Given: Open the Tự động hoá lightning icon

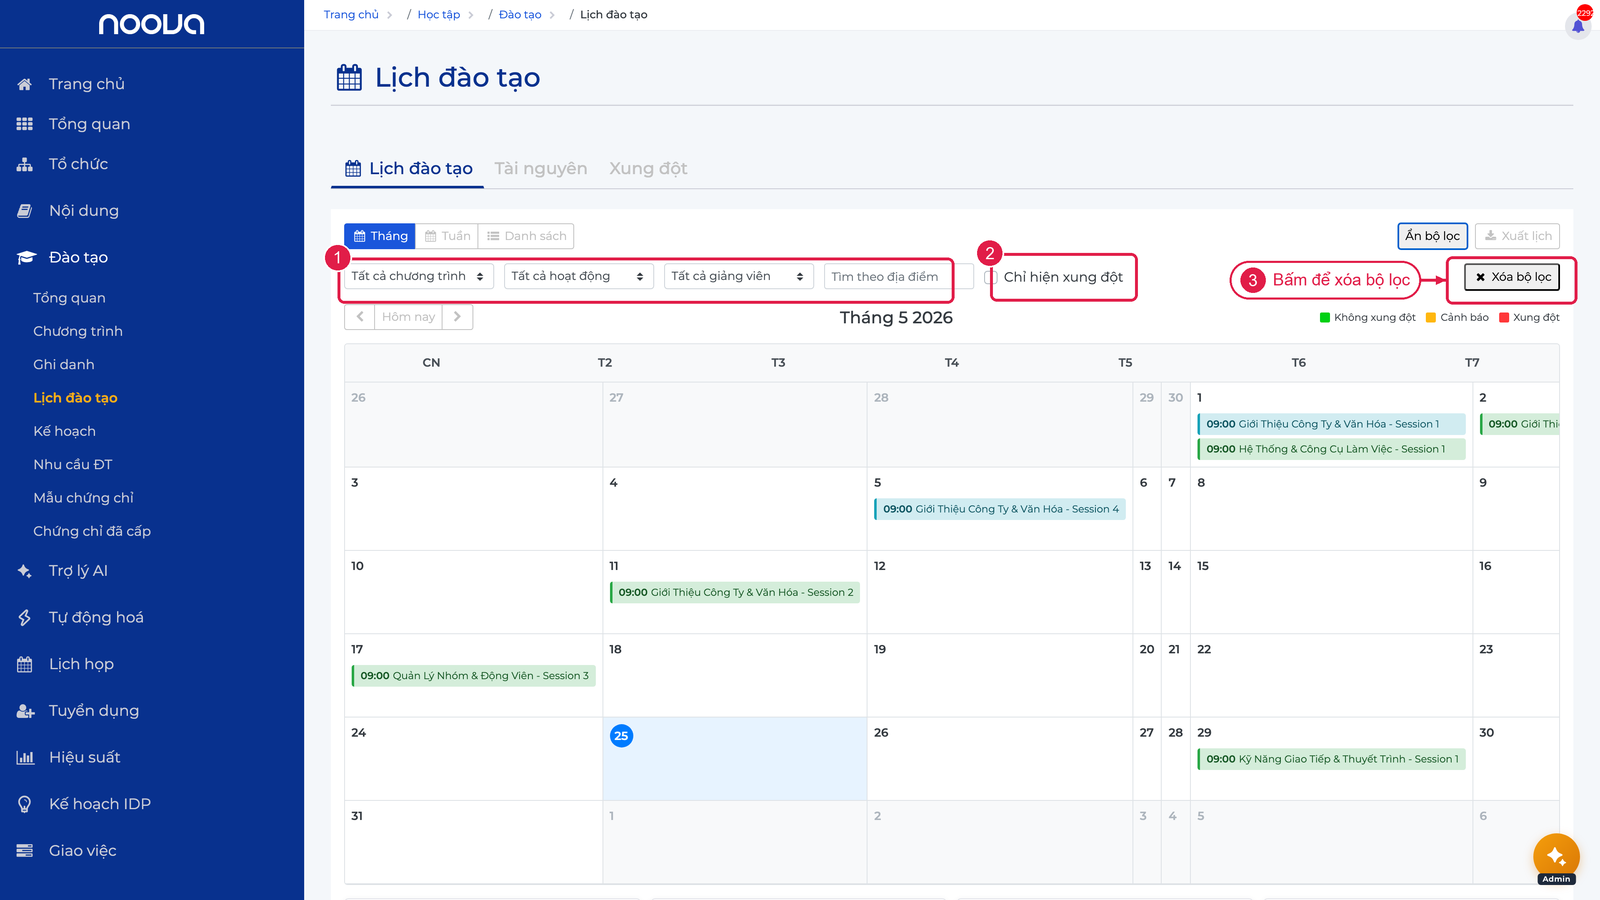Looking at the screenshot, I should pos(25,618).
